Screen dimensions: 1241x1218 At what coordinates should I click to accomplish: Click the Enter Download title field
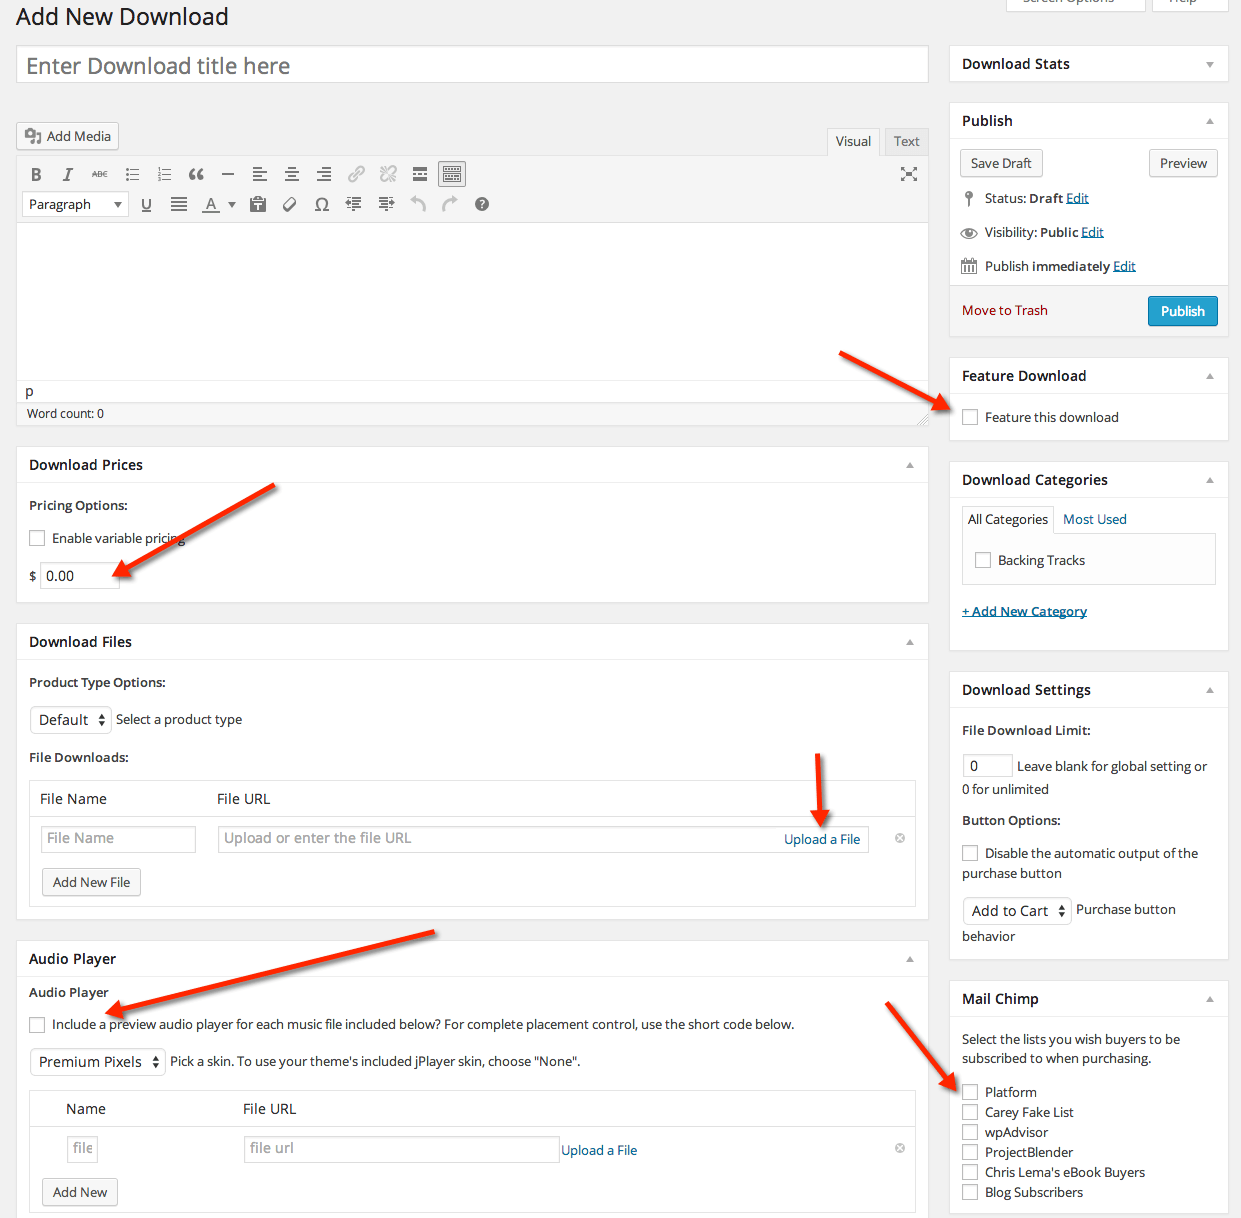click(472, 65)
